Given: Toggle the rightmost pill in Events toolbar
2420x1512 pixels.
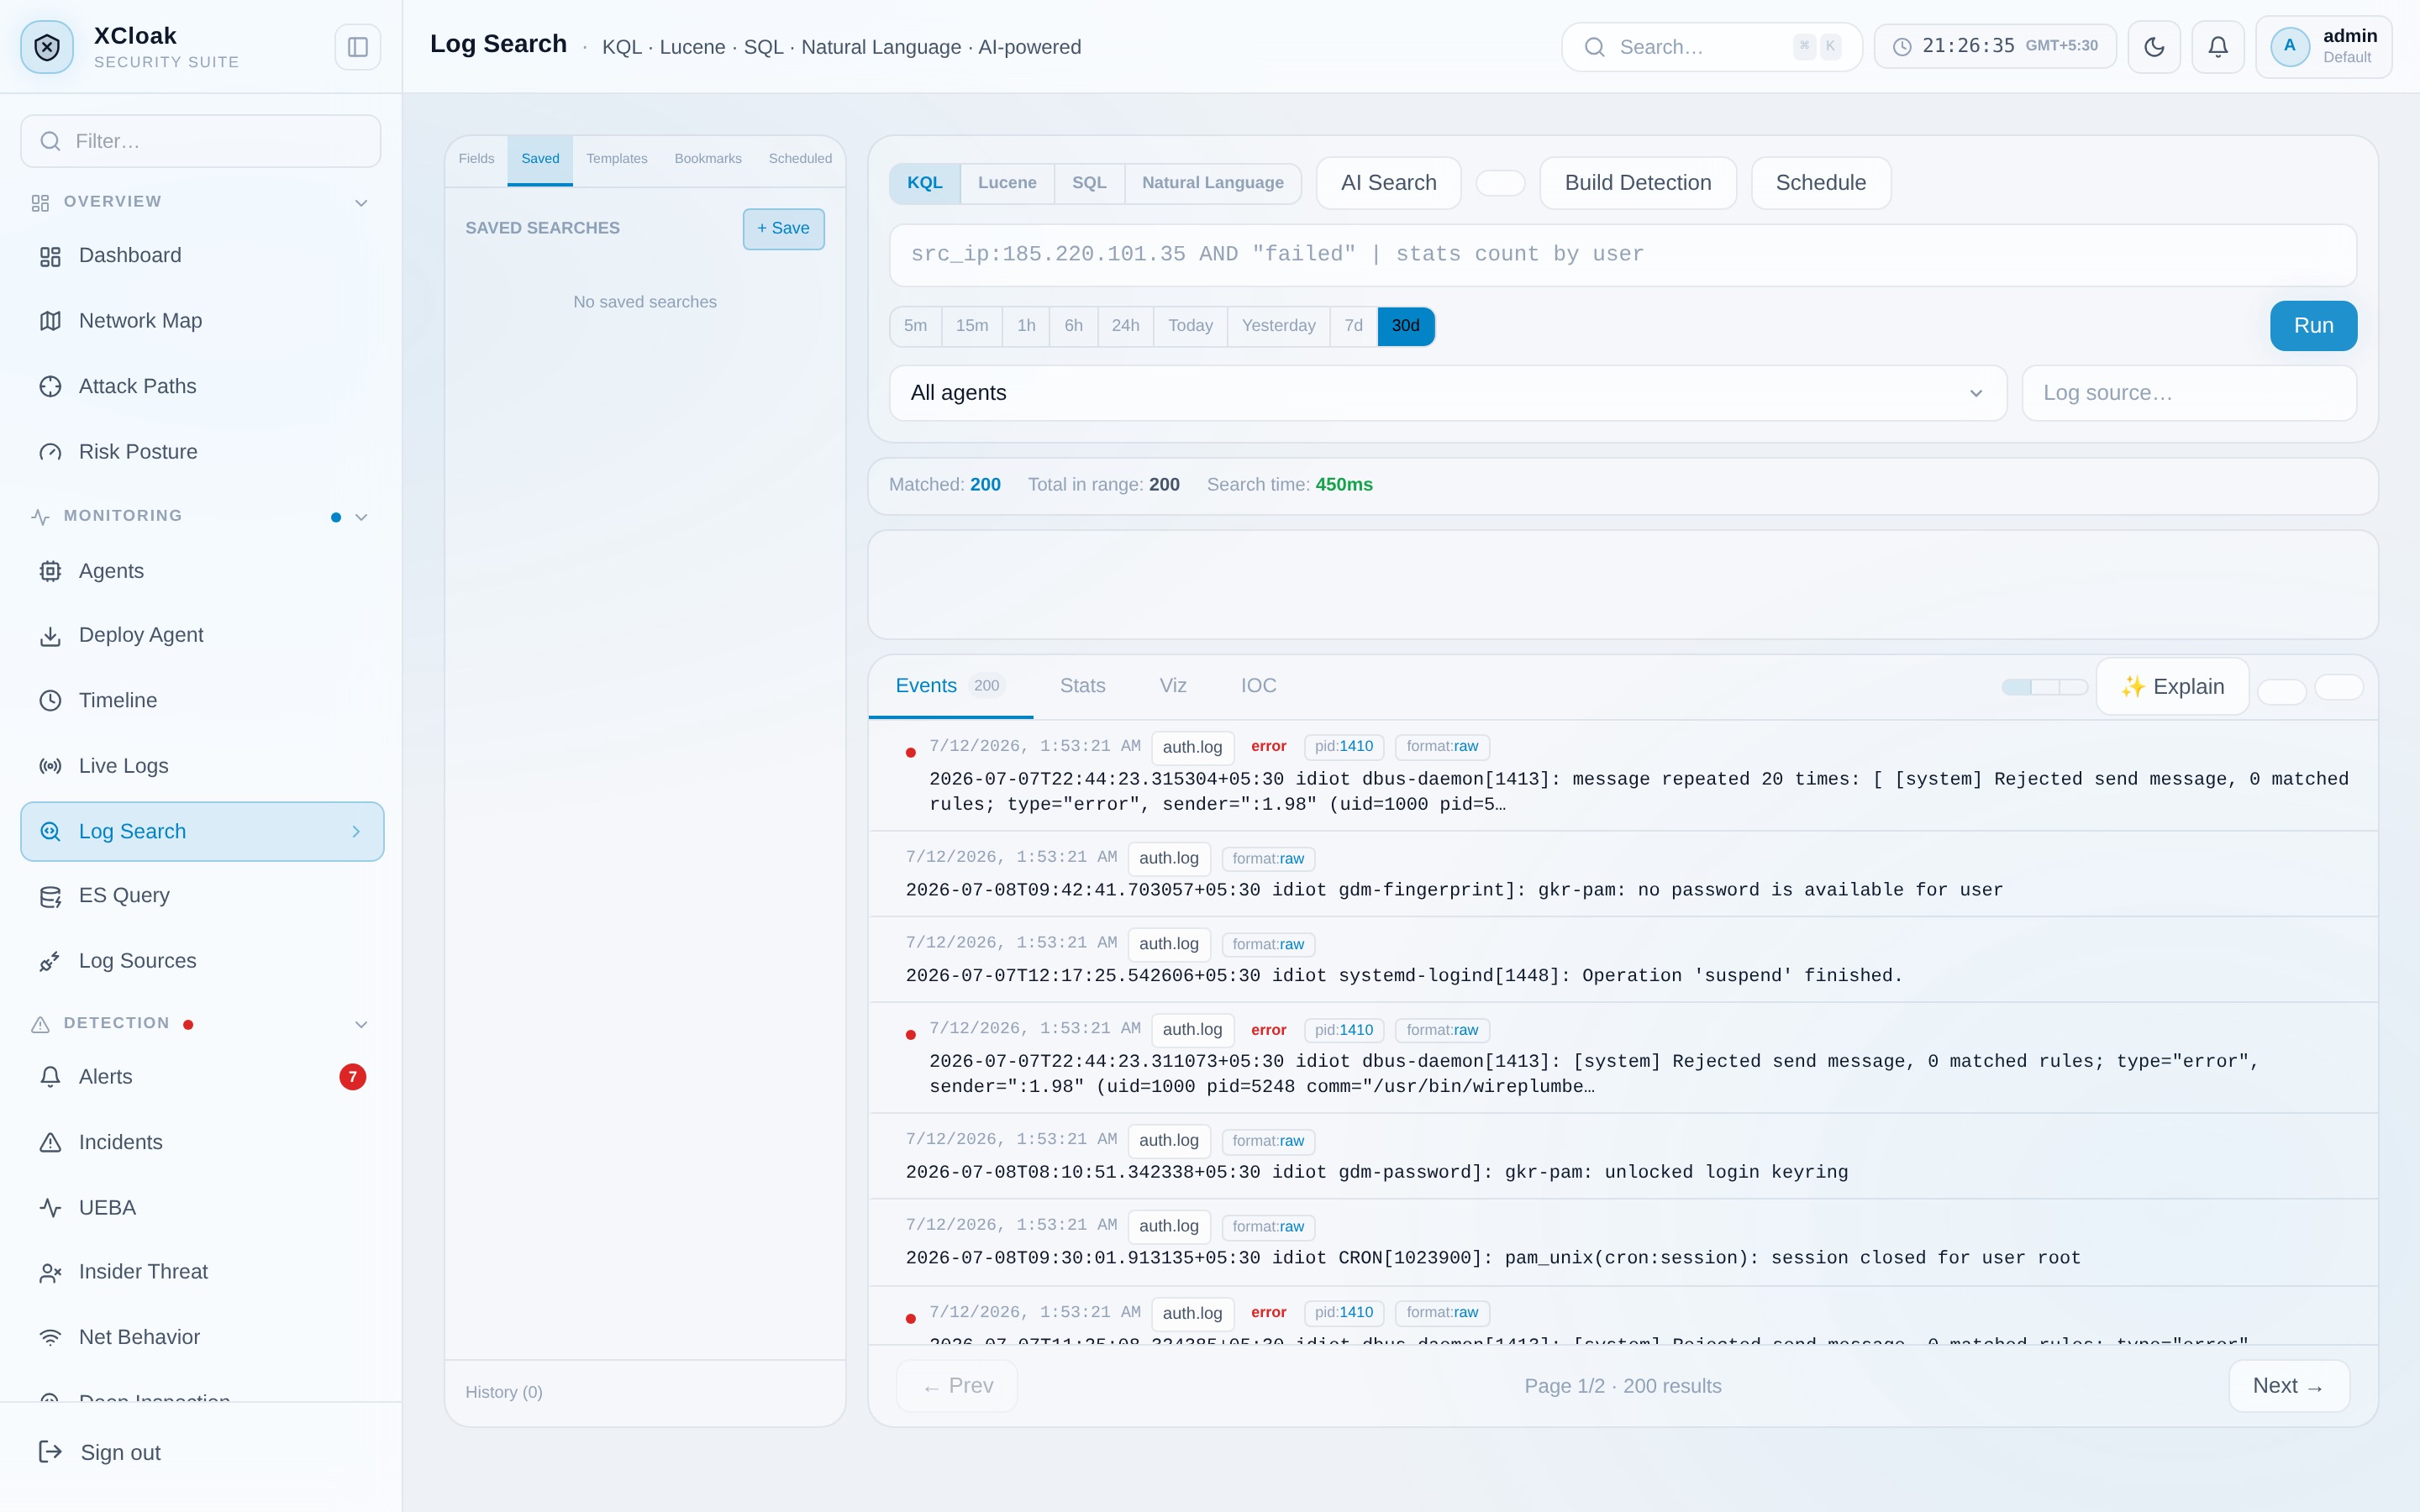Looking at the screenshot, I should click(2339, 687).
